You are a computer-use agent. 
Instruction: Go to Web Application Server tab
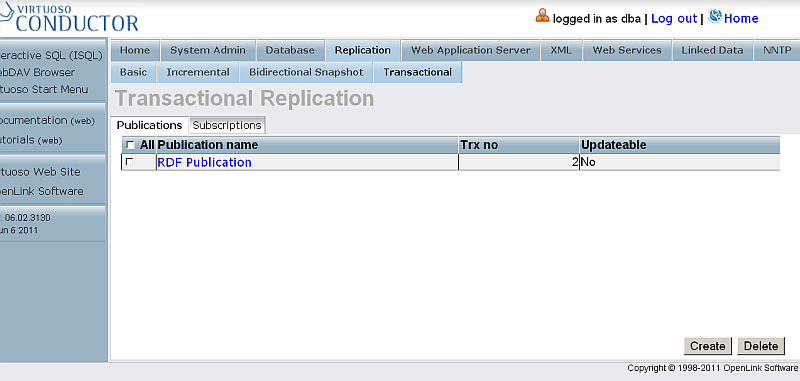(x=471, y=50)
